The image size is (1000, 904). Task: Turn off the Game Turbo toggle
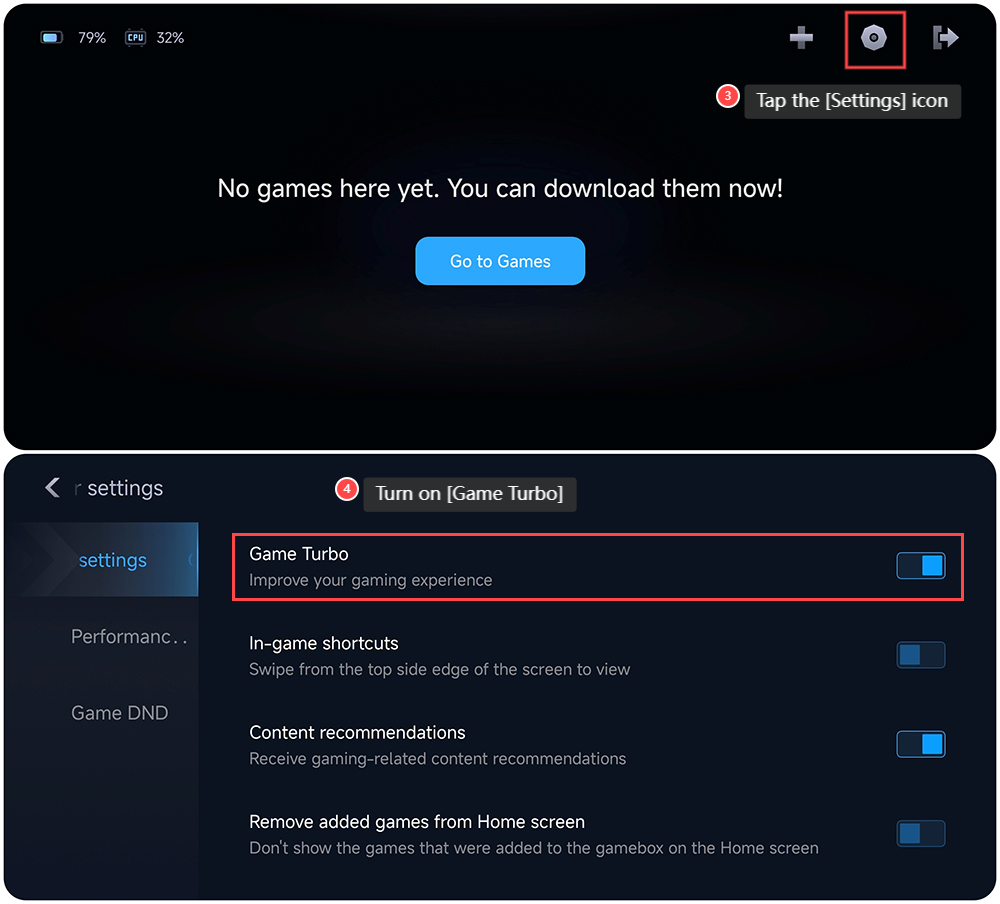tap(920, 566)
